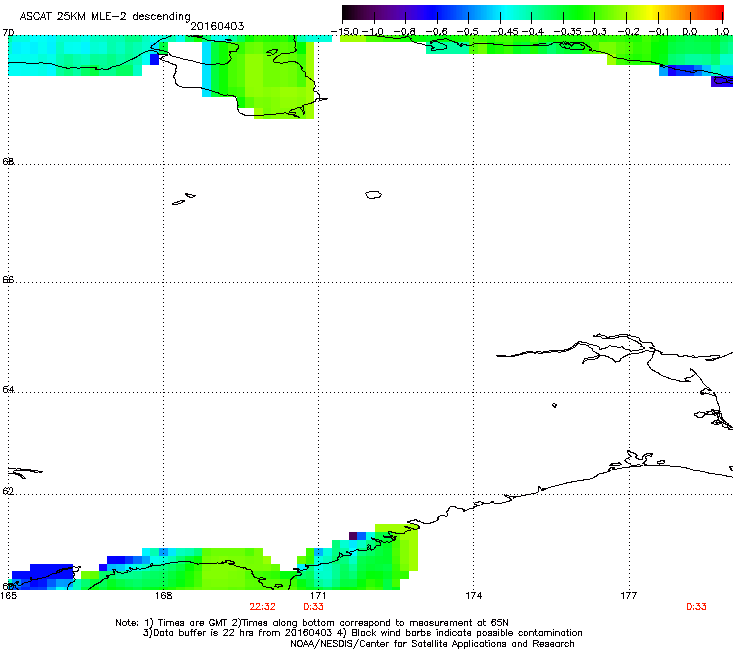Select the date label '20160403' under title
The height and width of the screenshot is (650, 740).
(x=217, y=26)
